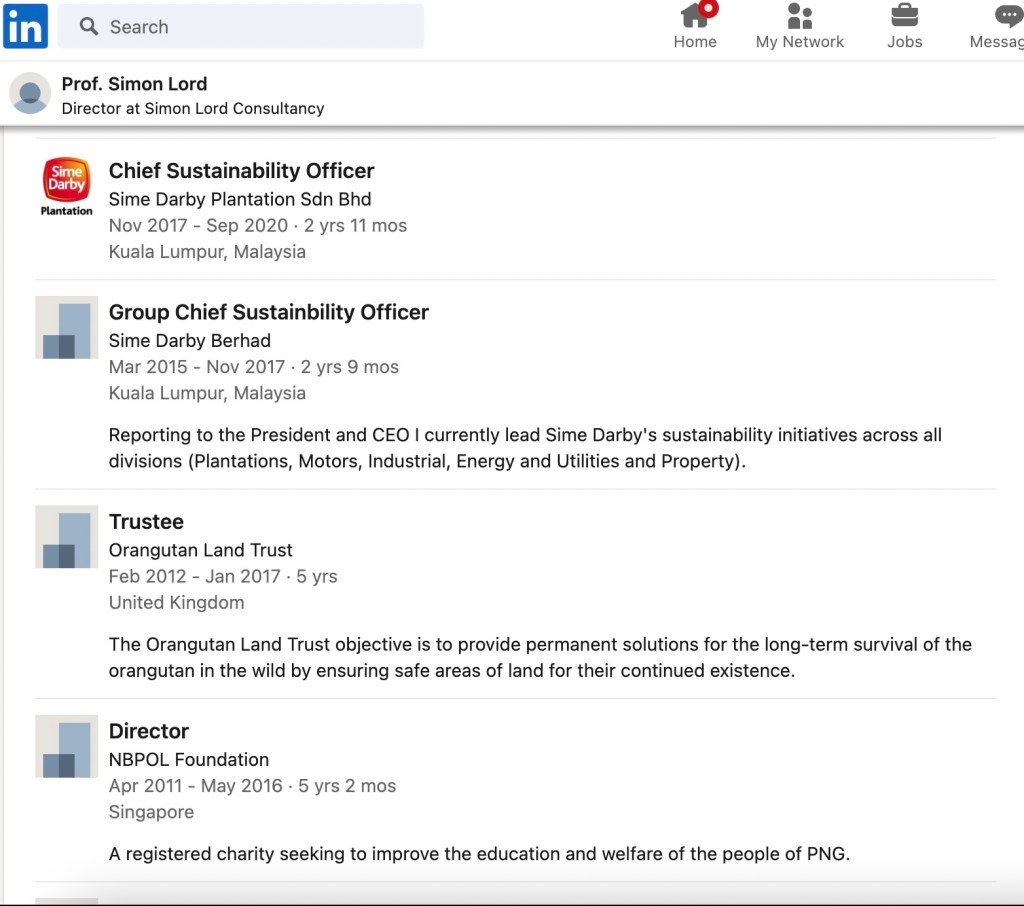Open the Jobs briefcase icon

[904, 17]
